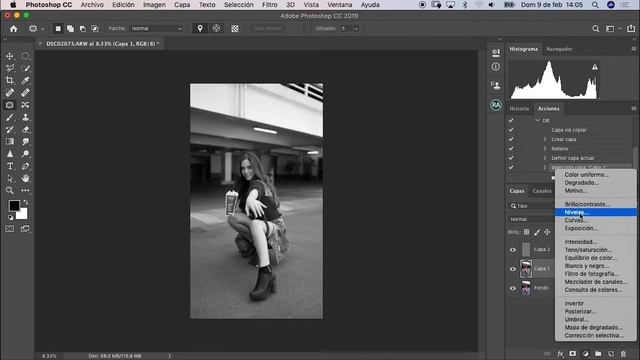Select the Eraser tool
The height and width of the screenshot is (360, 640).
coord(25,130)
